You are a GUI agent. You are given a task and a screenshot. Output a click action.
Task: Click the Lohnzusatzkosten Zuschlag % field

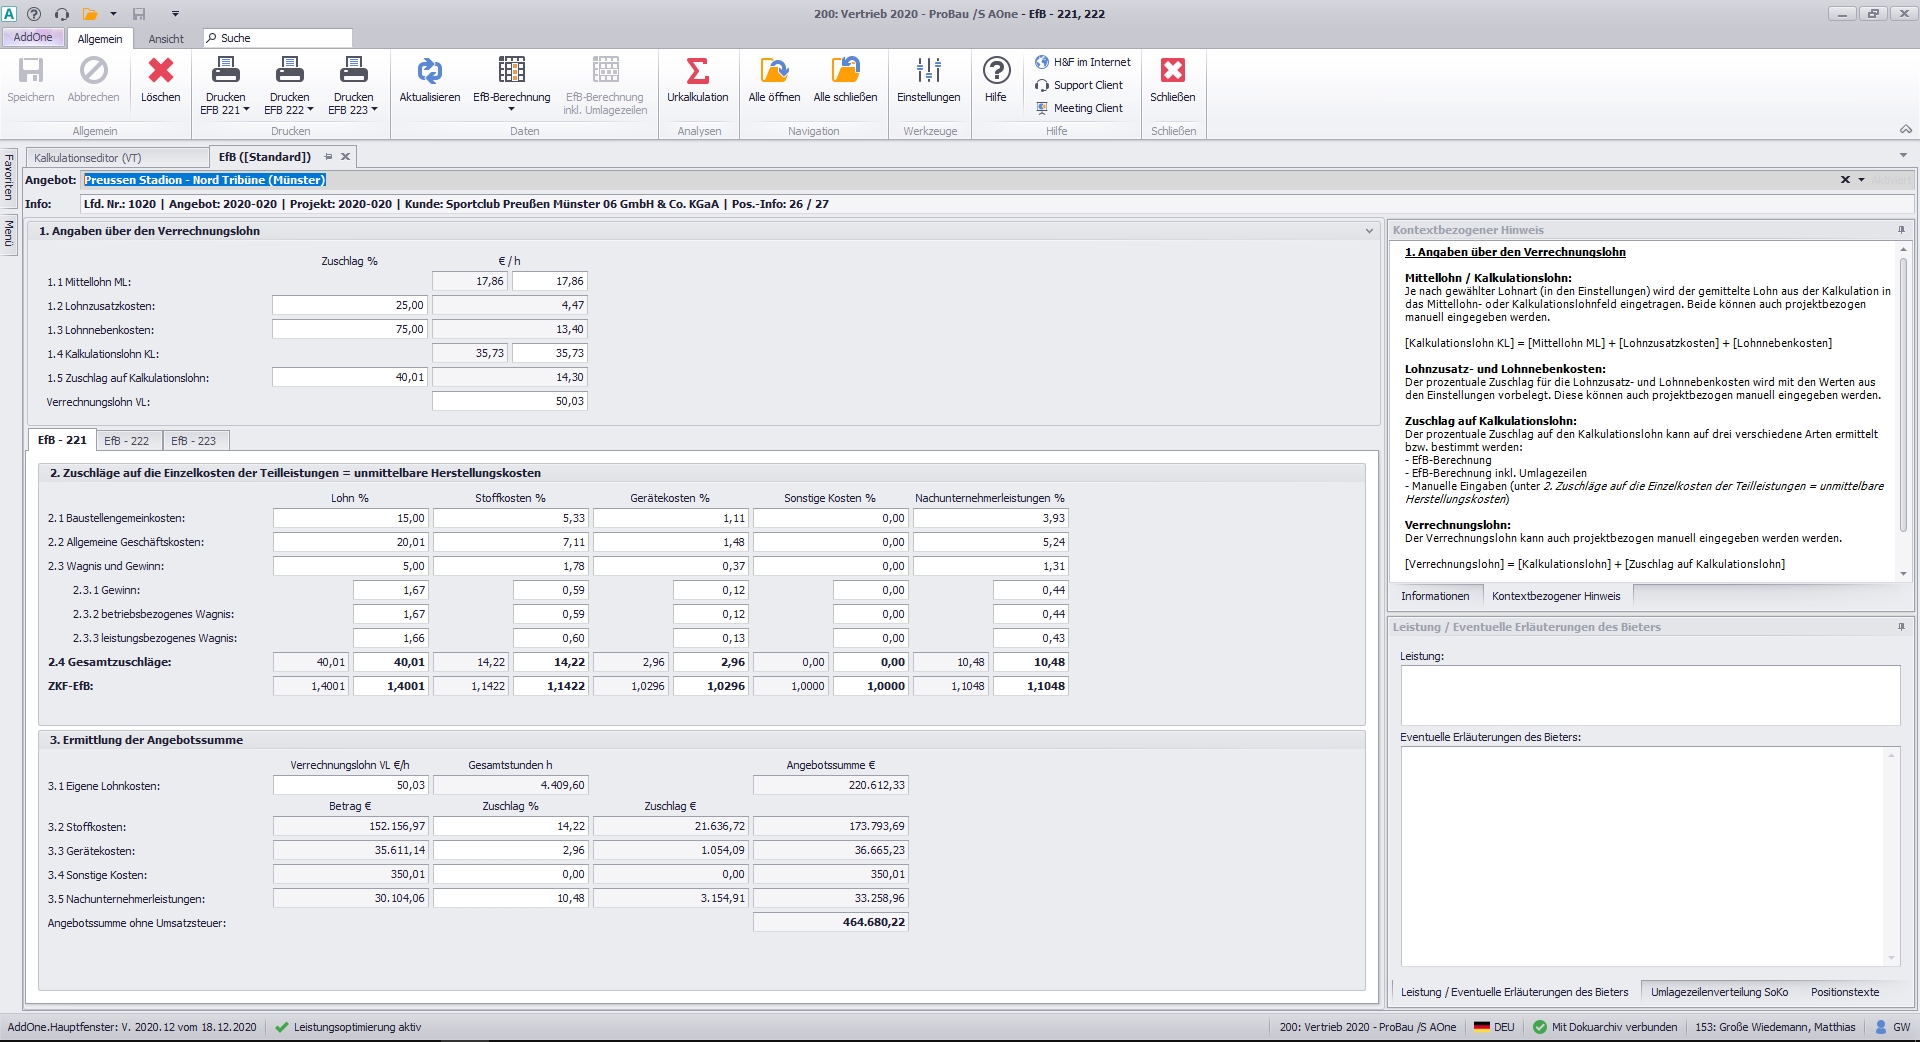350,306
